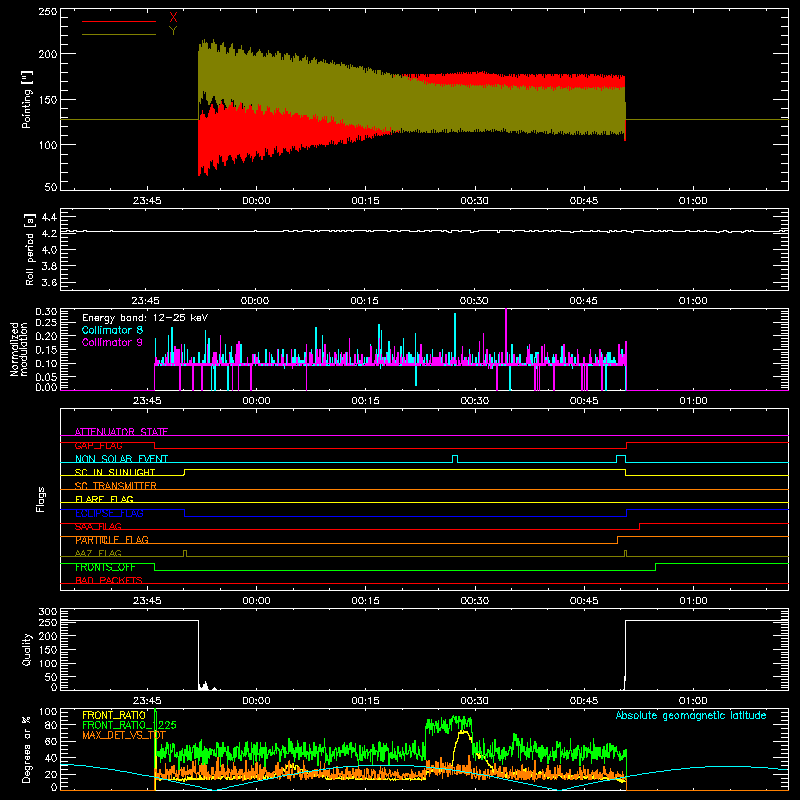The width and height of the screenshot is (800, 800).
Task: Click the 4.4 value on Roll period axis
Action: (49, 217)
